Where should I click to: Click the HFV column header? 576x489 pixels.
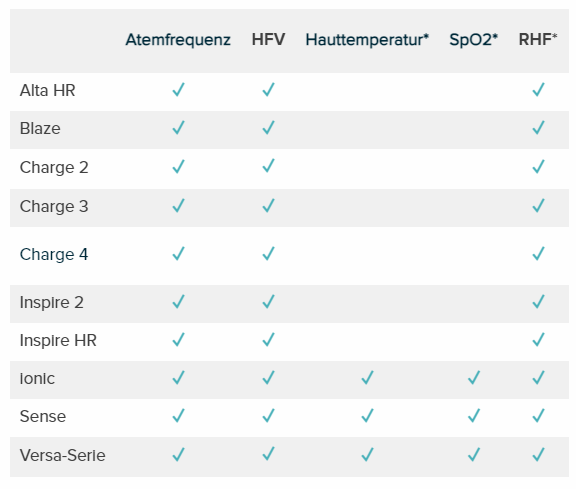[268, 40]
